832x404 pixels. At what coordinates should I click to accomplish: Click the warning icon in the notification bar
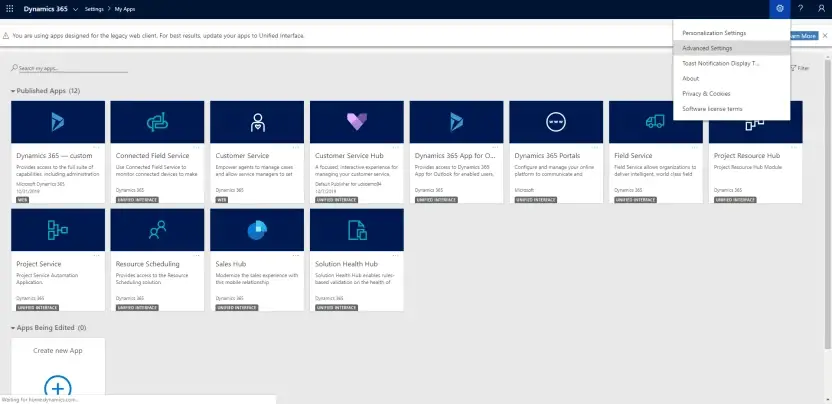click(x=6, y=36)
